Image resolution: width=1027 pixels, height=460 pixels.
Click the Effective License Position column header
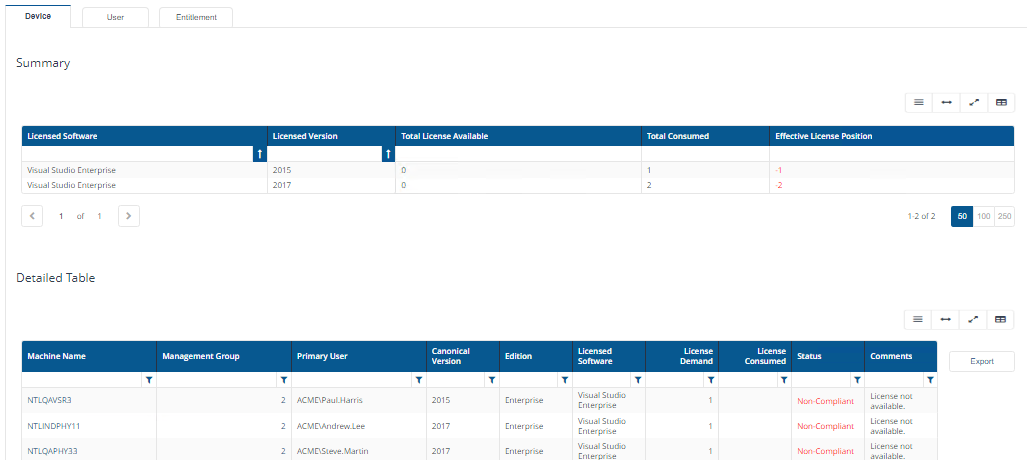coord(891,136)
